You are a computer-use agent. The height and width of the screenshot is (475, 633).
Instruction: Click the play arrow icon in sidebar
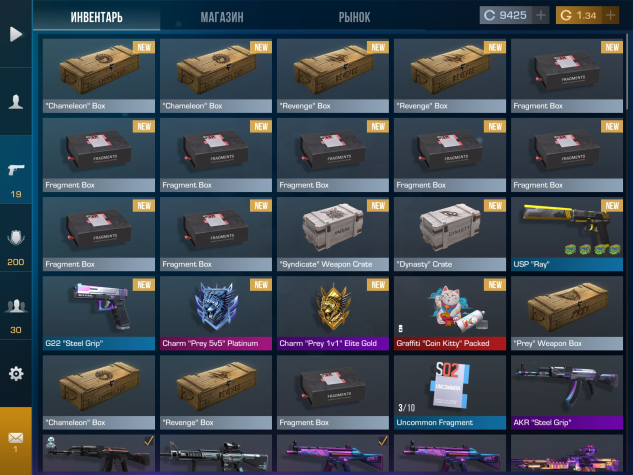pyautogui.click(x=16, y=34)
